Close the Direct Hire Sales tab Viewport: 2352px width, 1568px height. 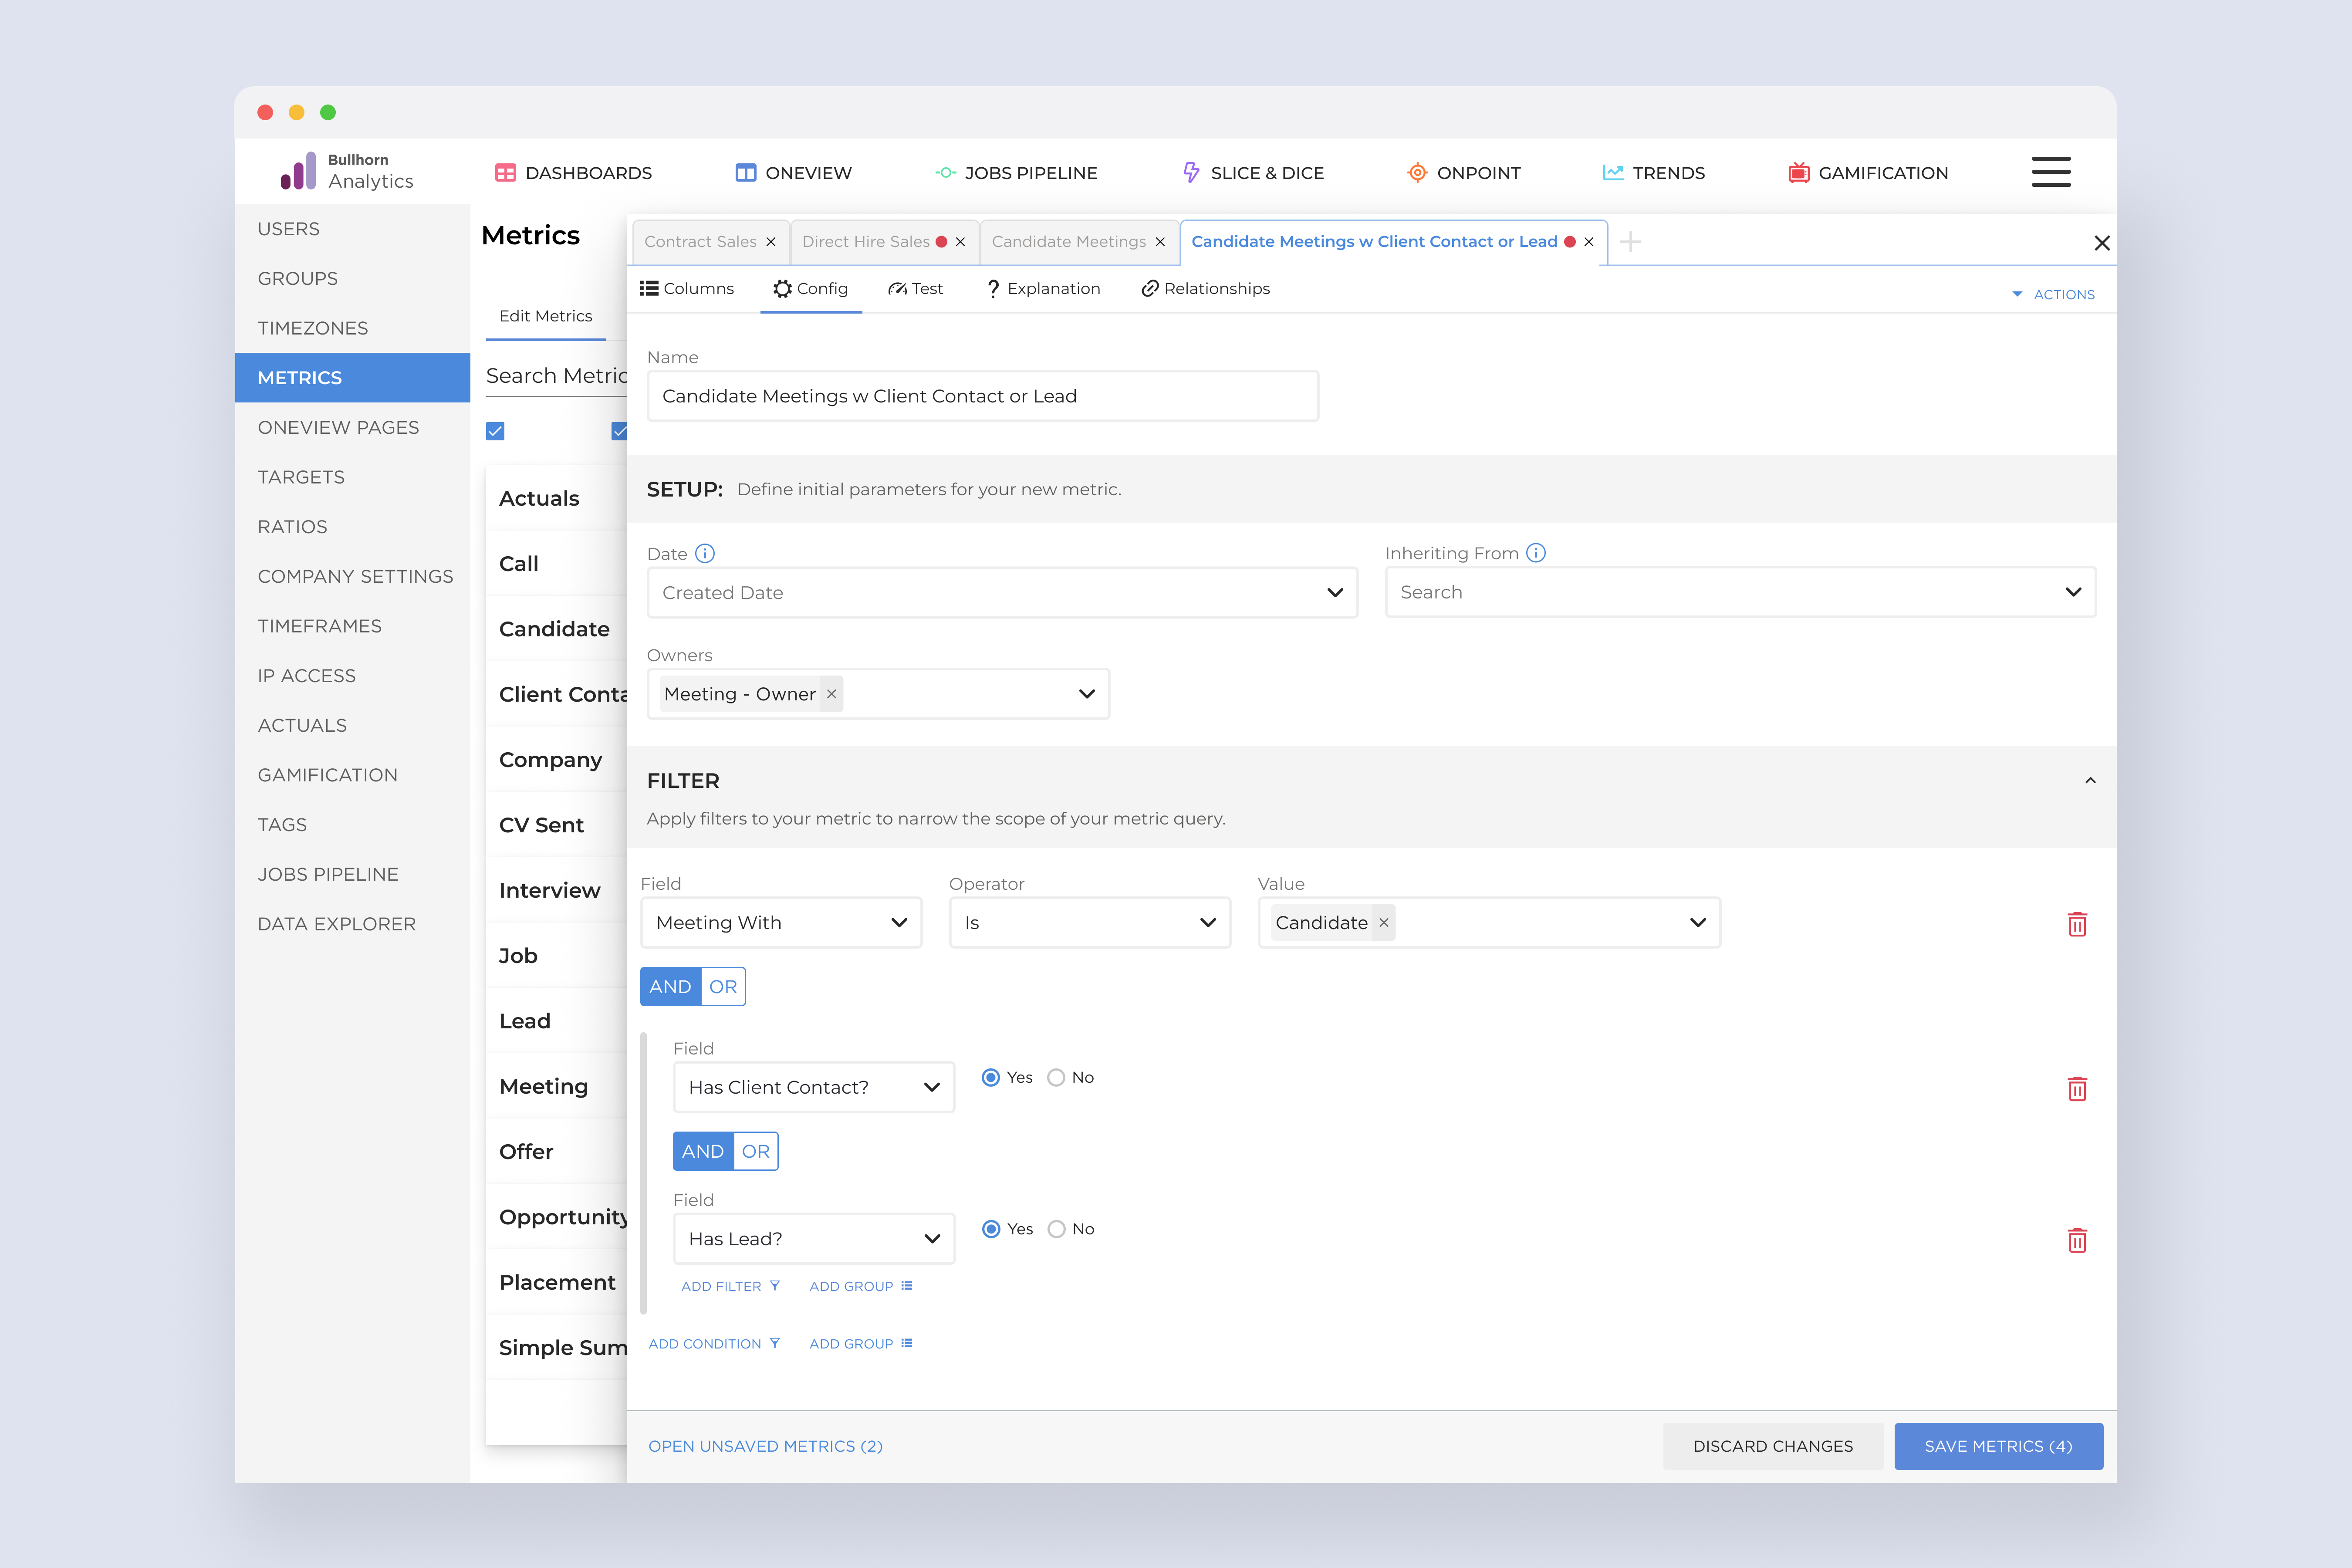960,242
